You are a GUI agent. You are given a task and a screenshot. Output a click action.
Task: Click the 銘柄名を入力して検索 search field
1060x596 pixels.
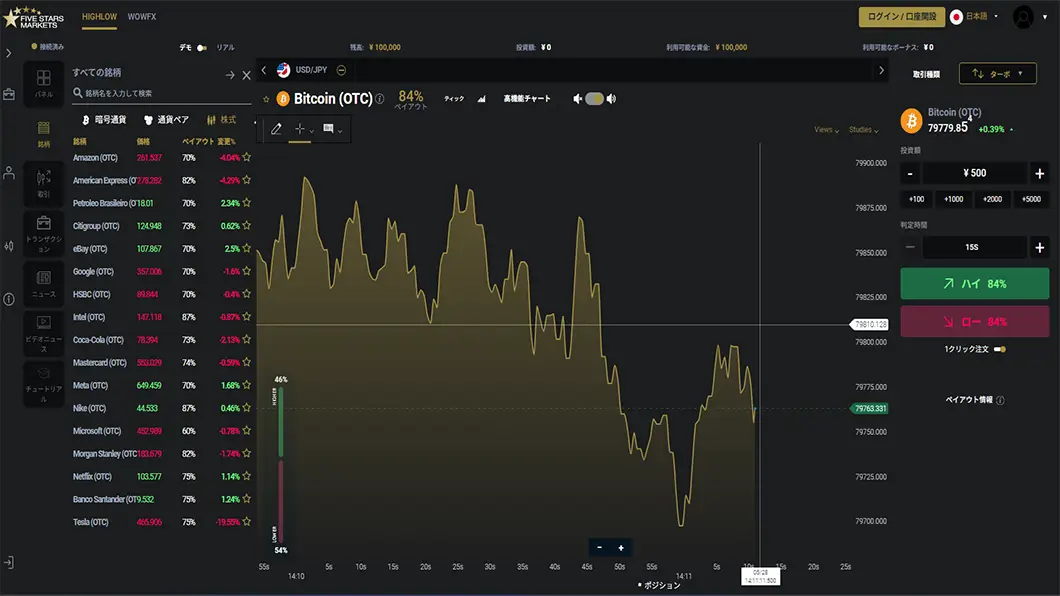(x=161, y=93)
